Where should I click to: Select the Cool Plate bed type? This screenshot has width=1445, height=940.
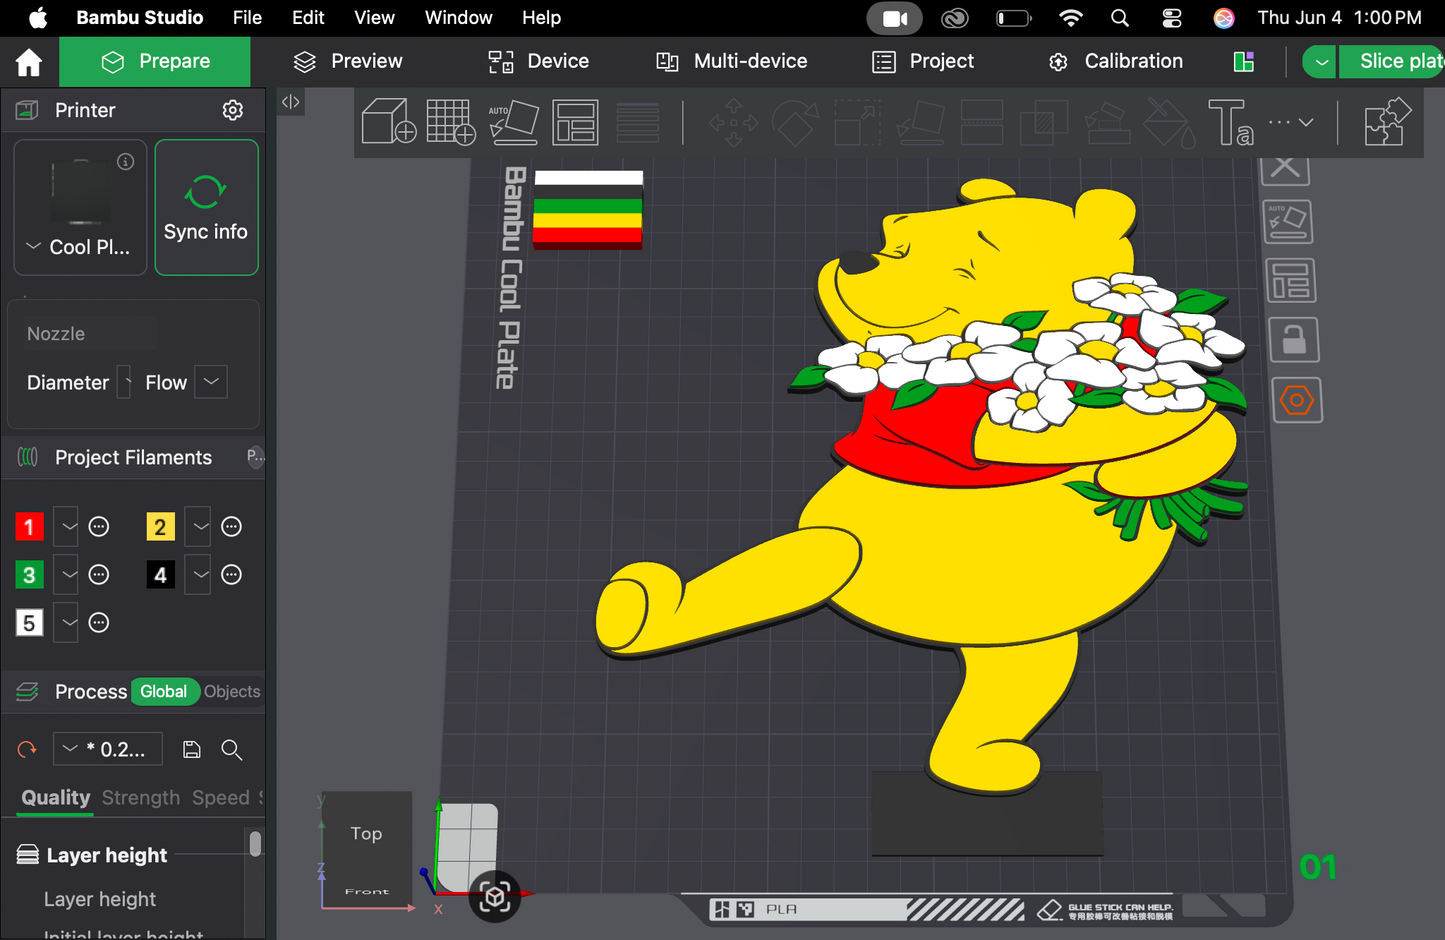[80, 207]
